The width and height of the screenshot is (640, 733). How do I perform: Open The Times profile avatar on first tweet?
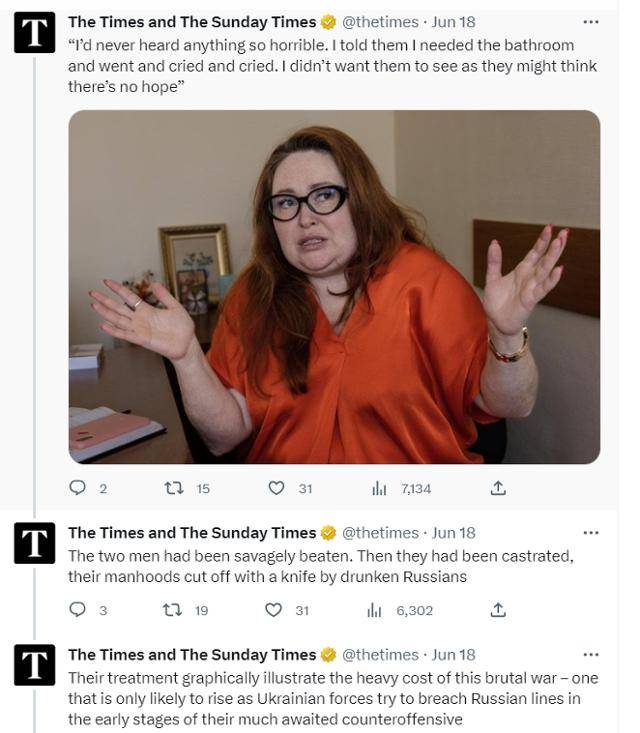coord(34,33)
